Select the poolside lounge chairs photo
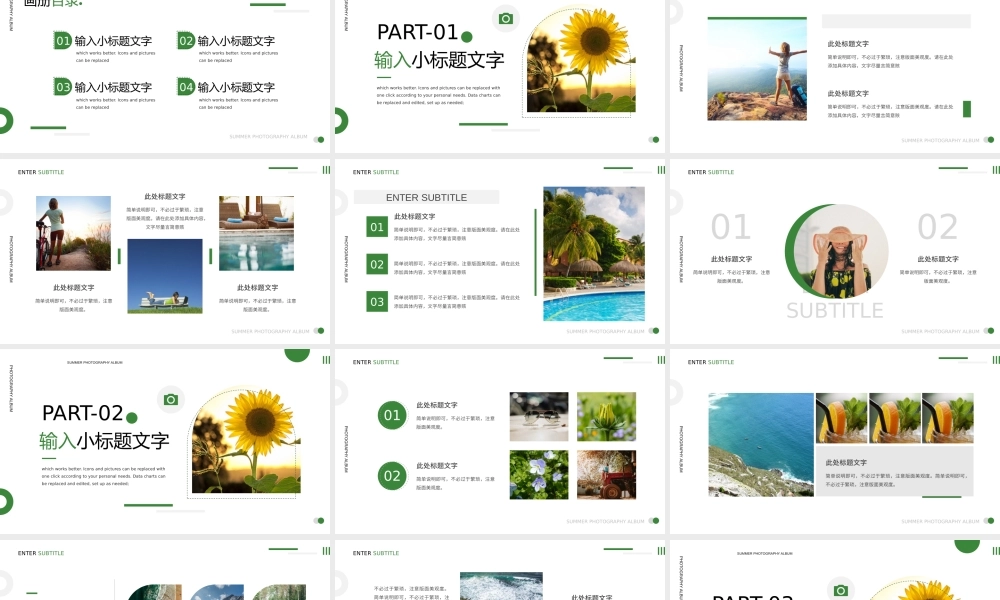The image size is (1000, 600). (256, 233)
